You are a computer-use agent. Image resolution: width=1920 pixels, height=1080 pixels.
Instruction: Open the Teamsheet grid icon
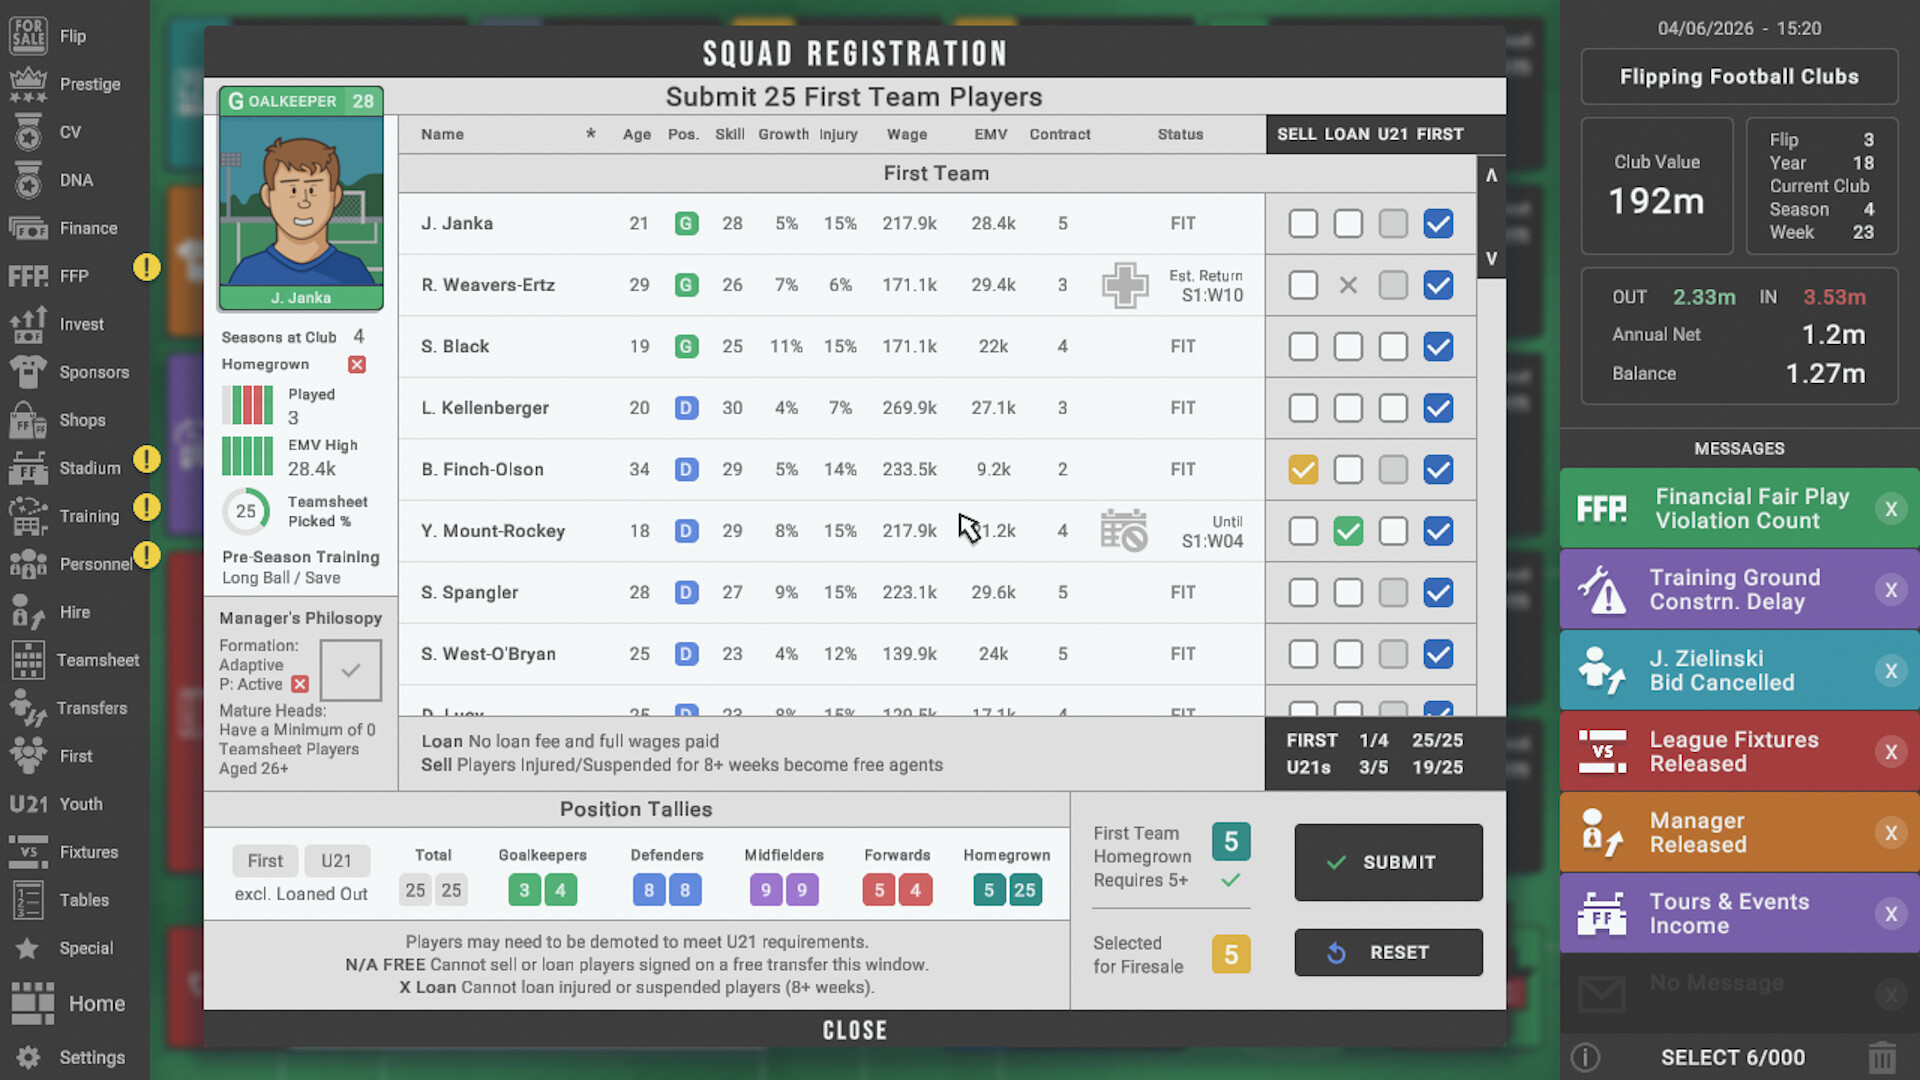[x=28, y=660]
